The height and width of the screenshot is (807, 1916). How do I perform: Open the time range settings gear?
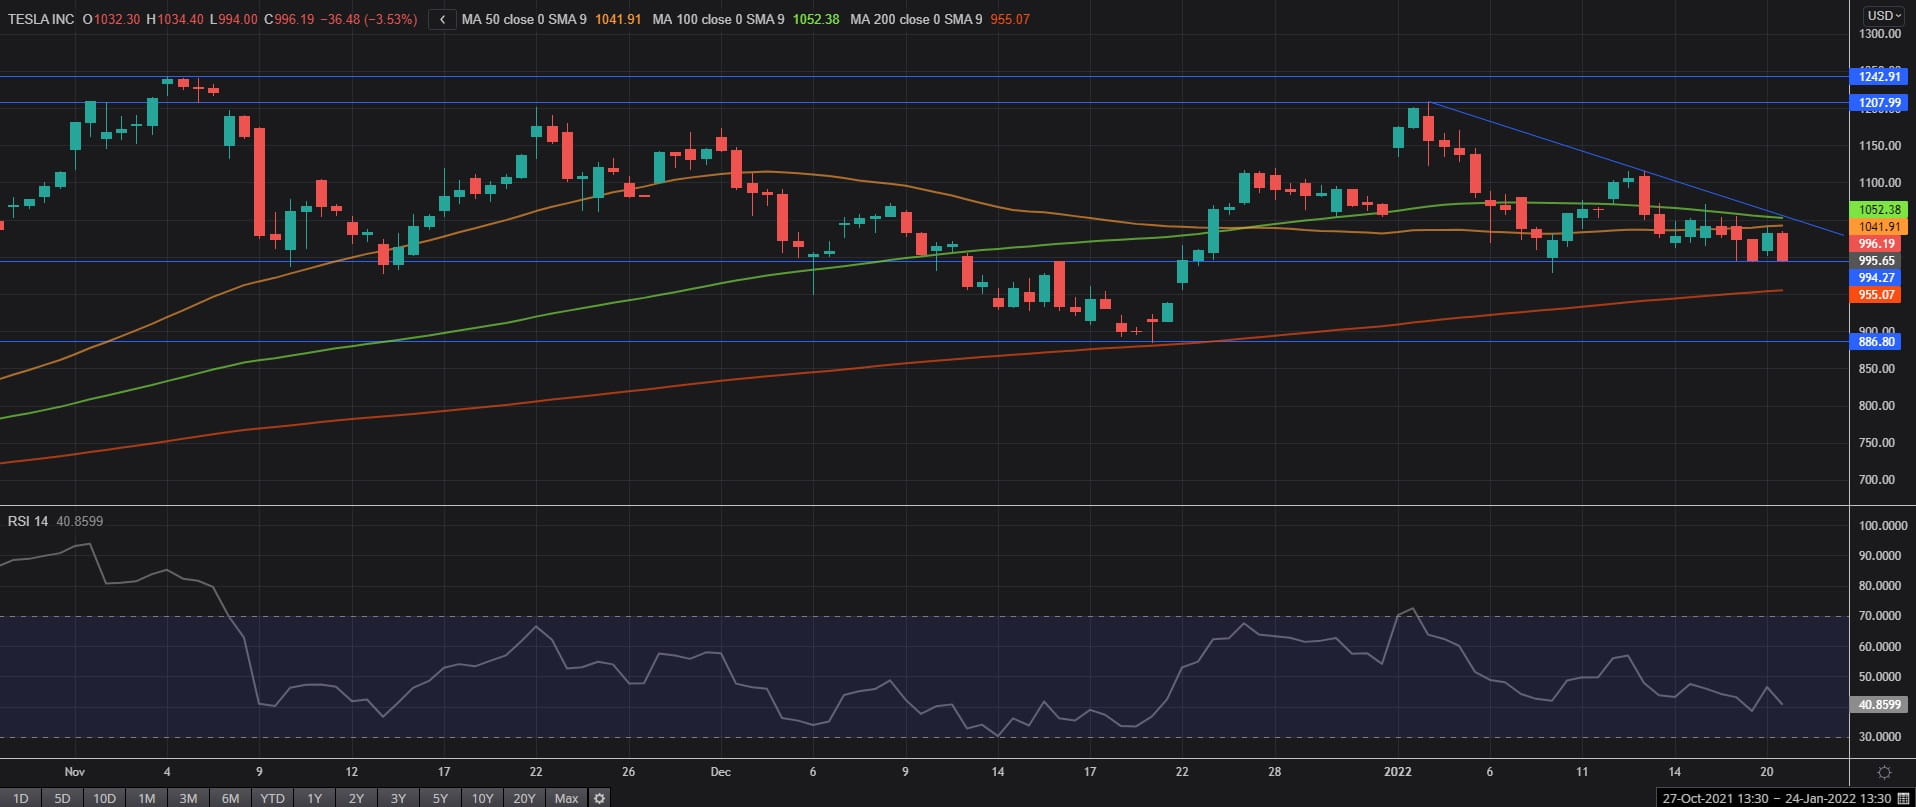point(599,798)
